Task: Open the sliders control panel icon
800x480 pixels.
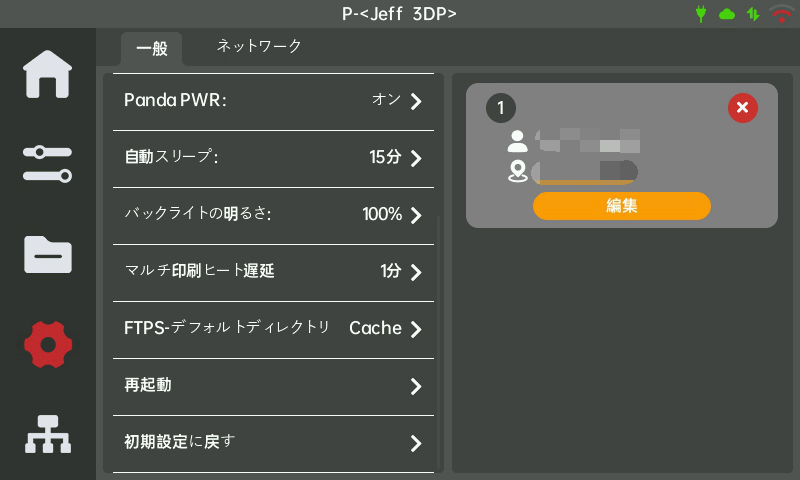Action: [47, 163]
